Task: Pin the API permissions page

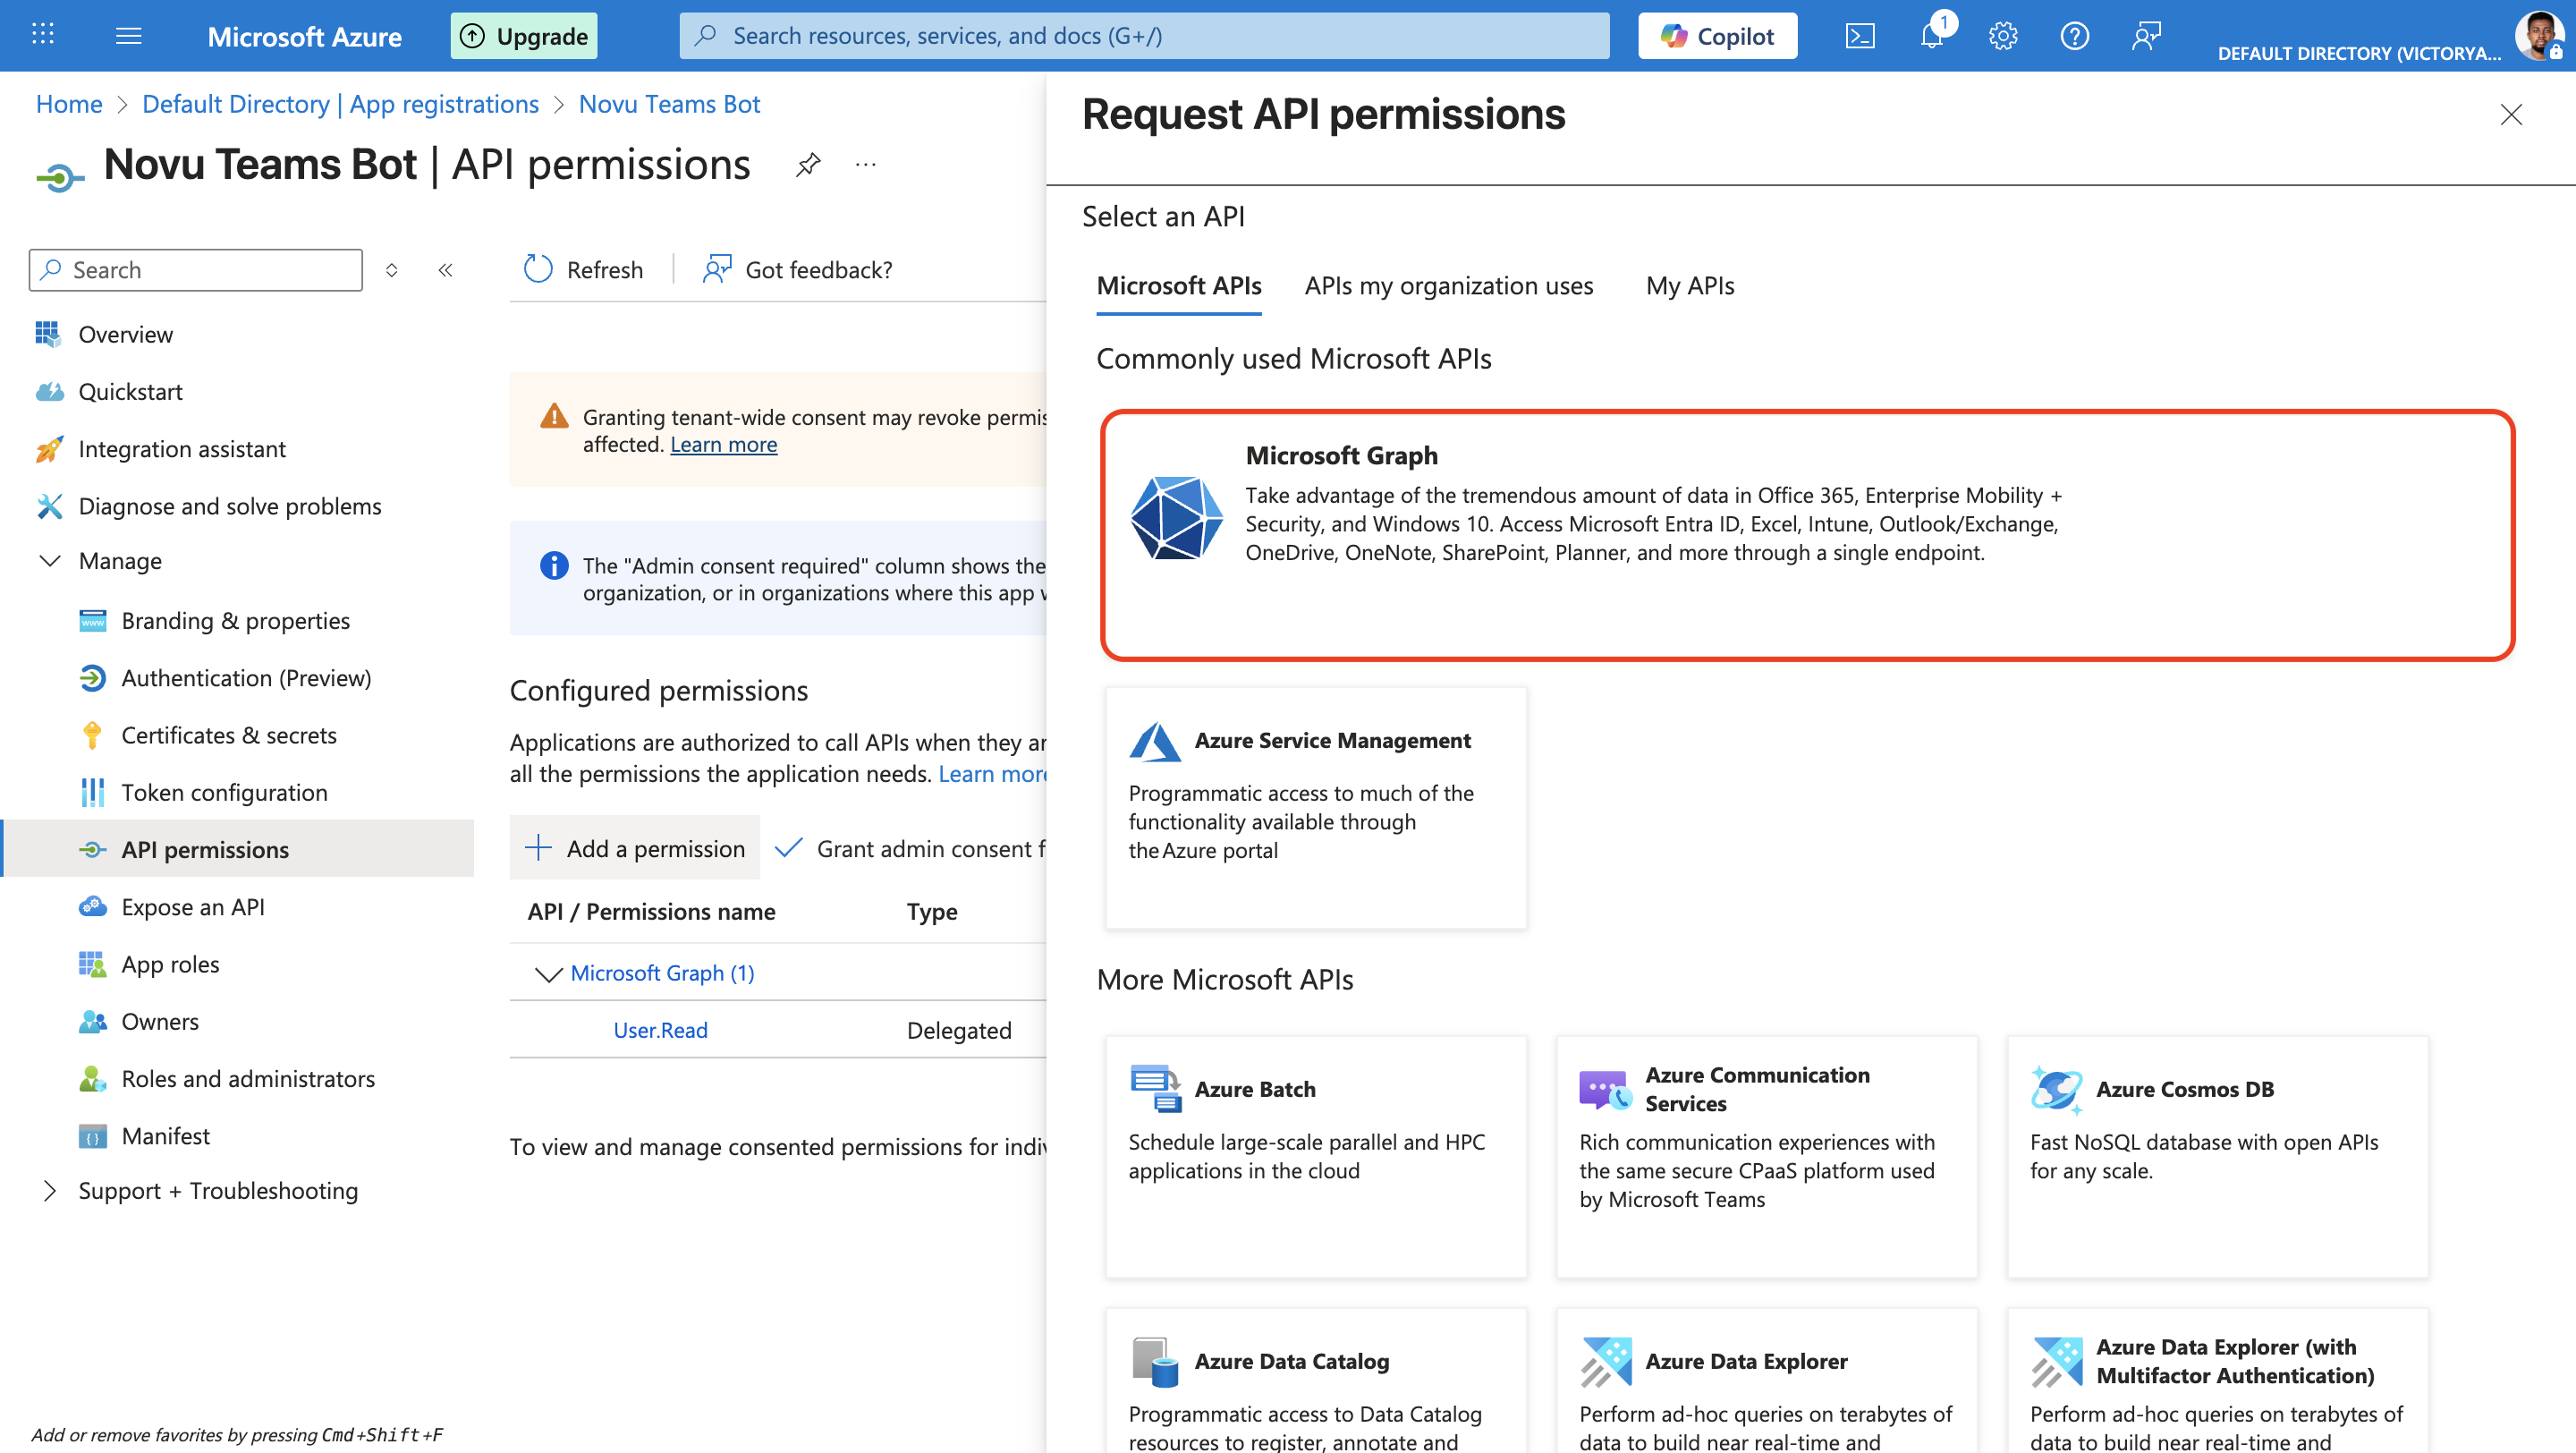Action: tap(807, 165)
